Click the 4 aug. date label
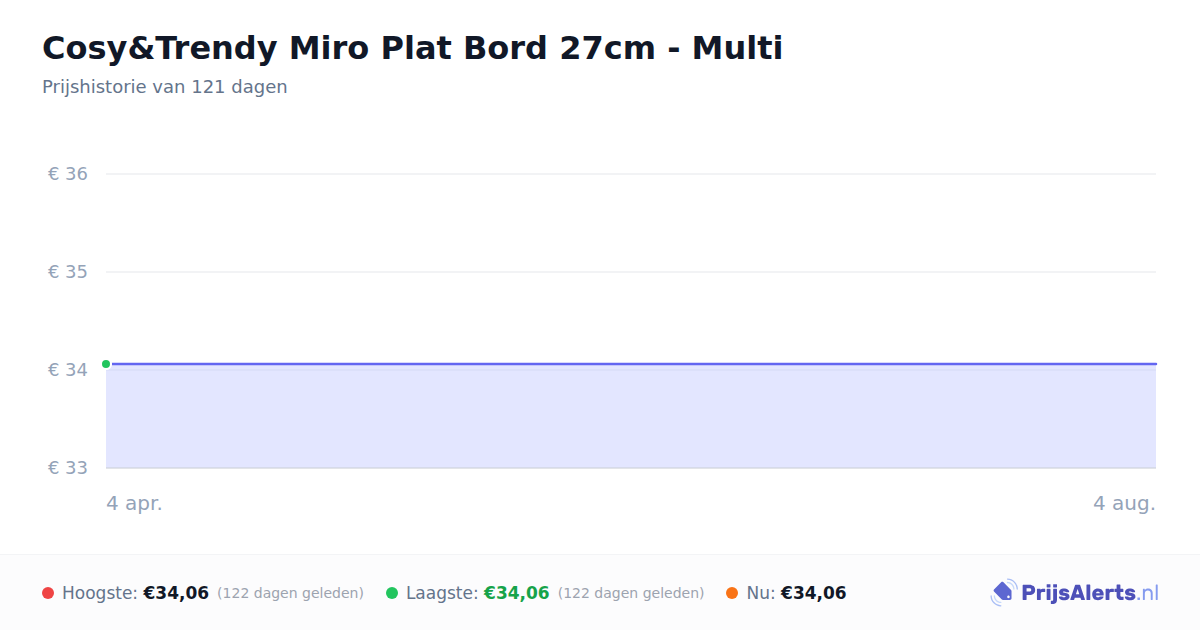The height and width of the screenshot is (630, 1200). pos(1124,504)
